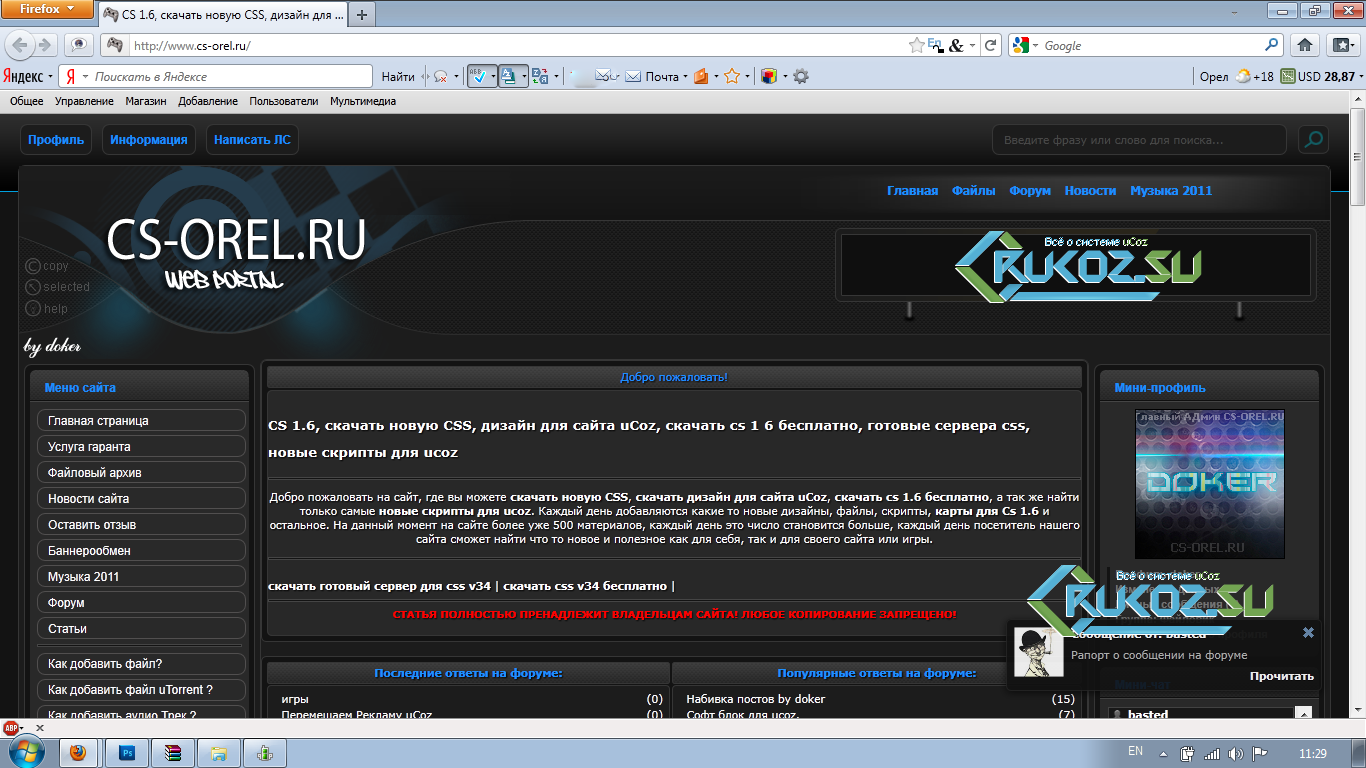Open the Добавление menu

[x=208, y=101]
